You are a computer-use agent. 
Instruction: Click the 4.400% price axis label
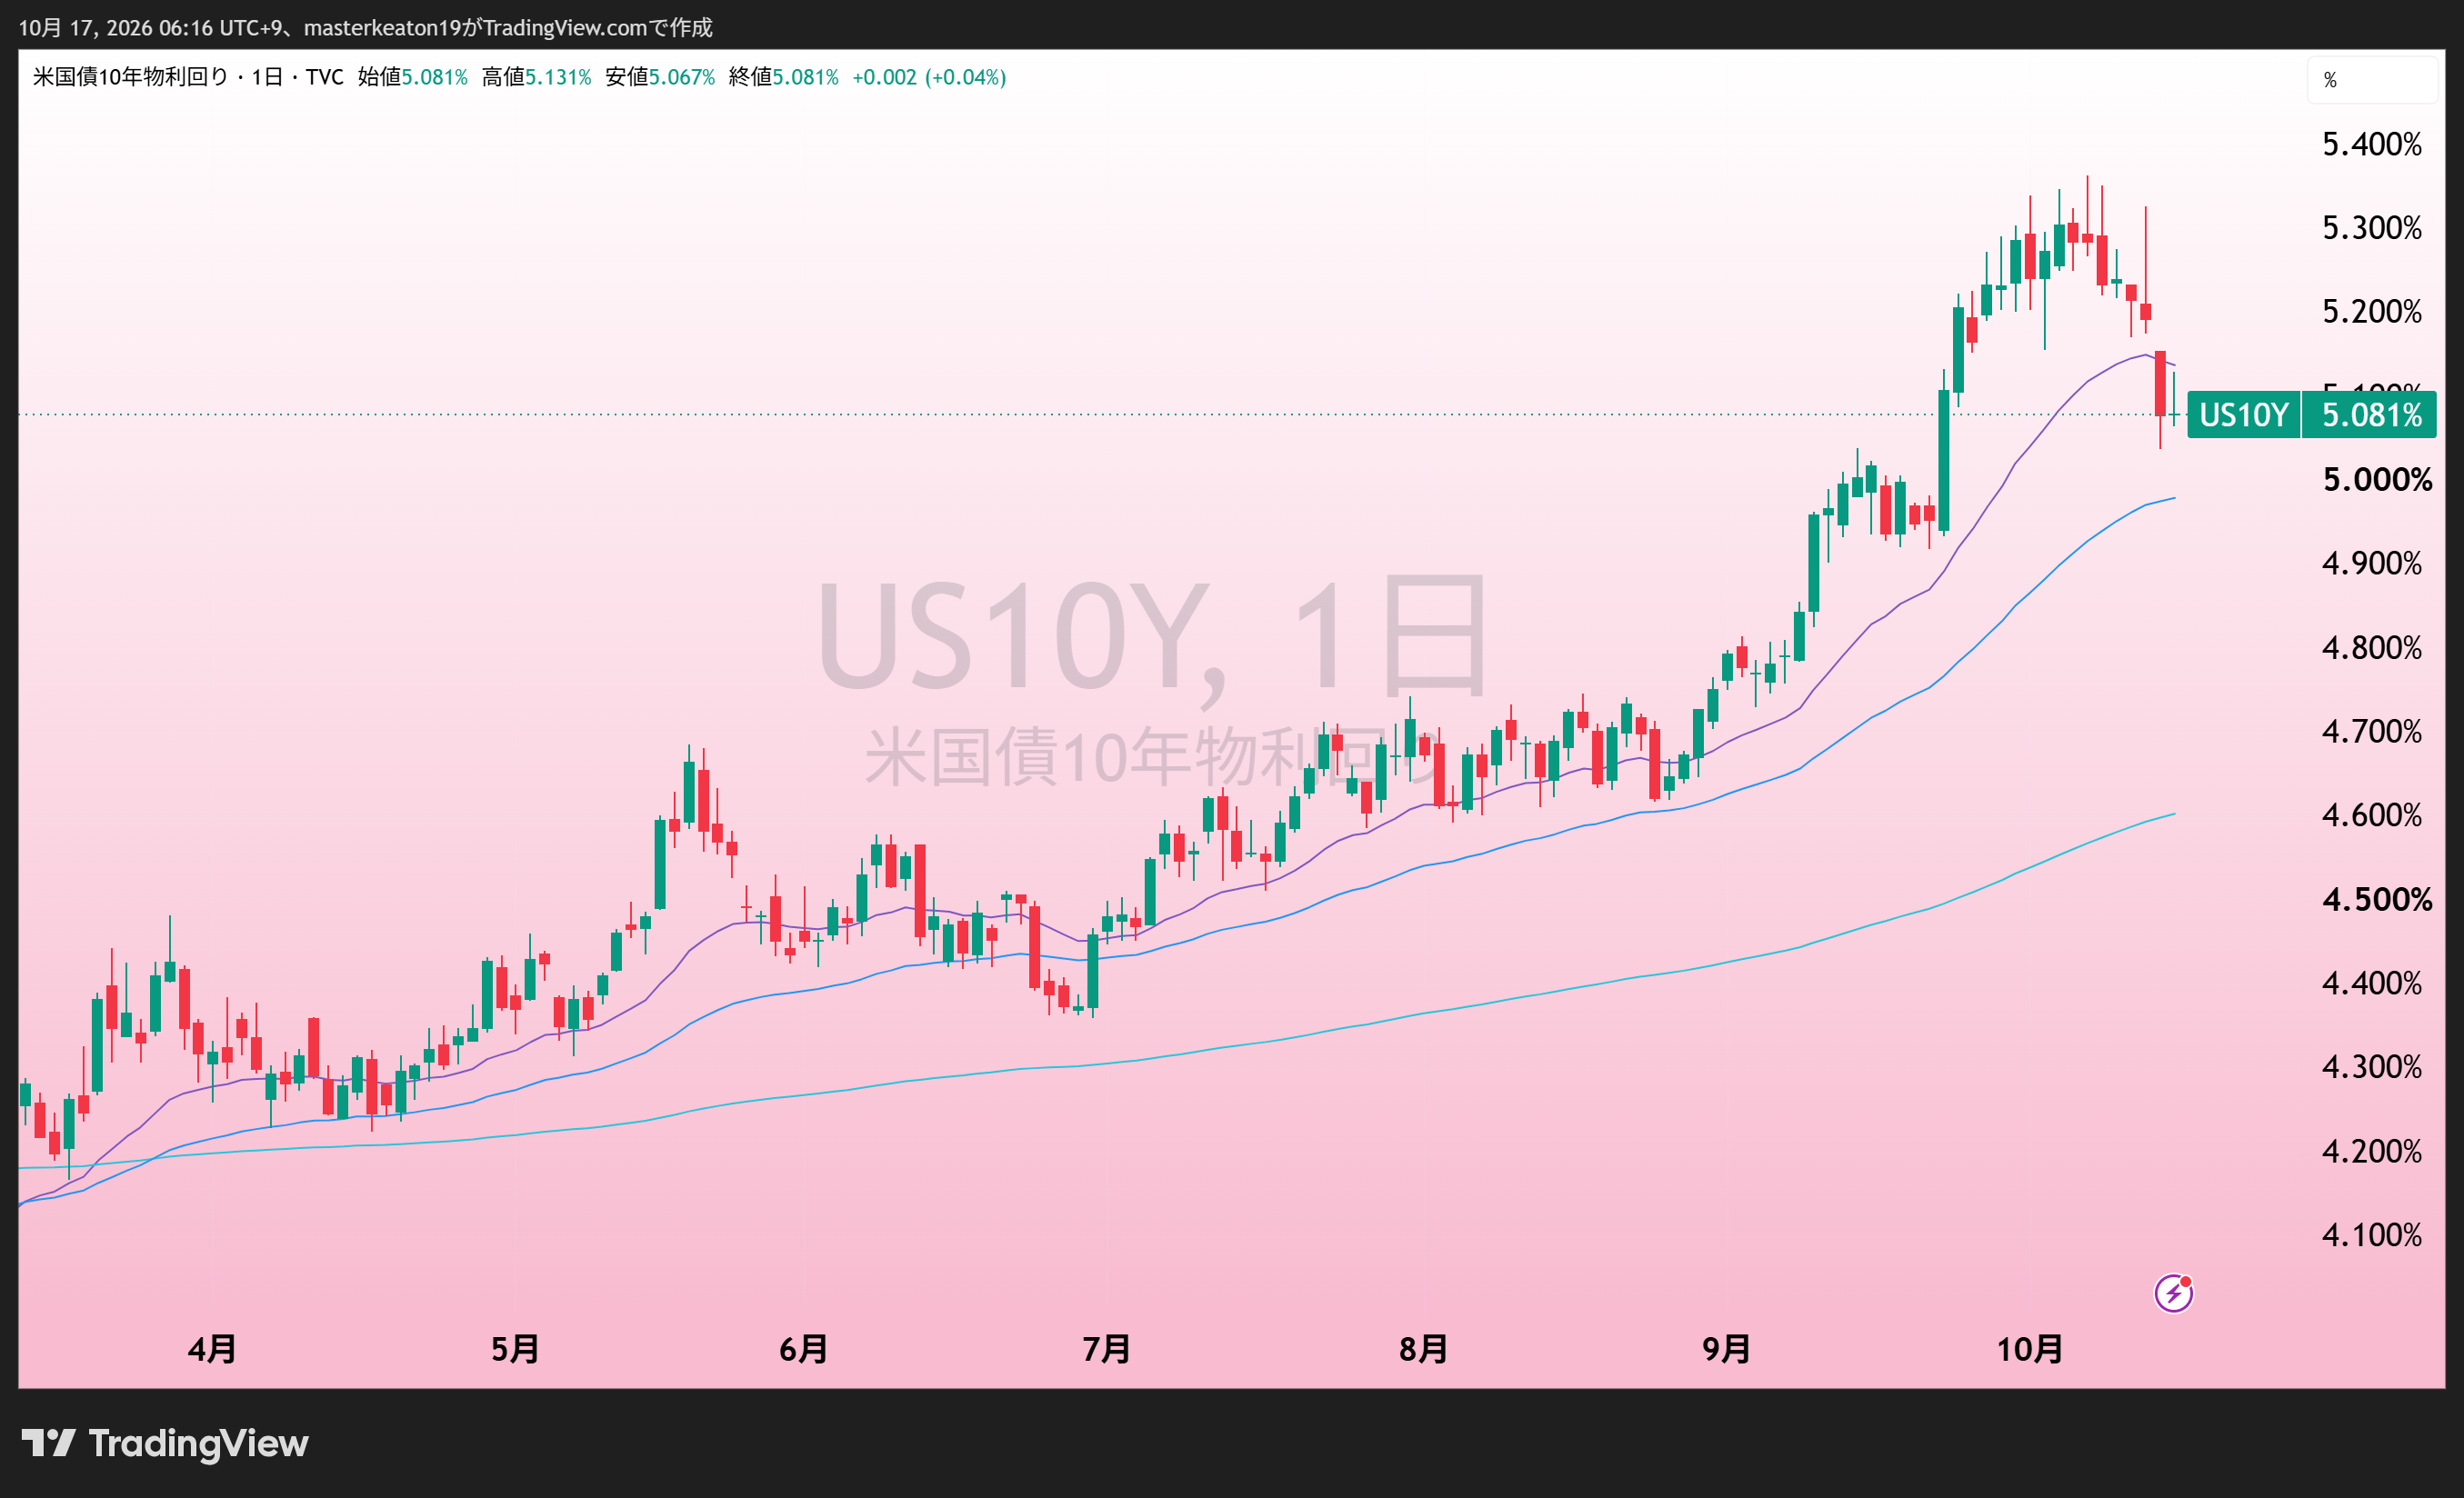pos(2371,983)
